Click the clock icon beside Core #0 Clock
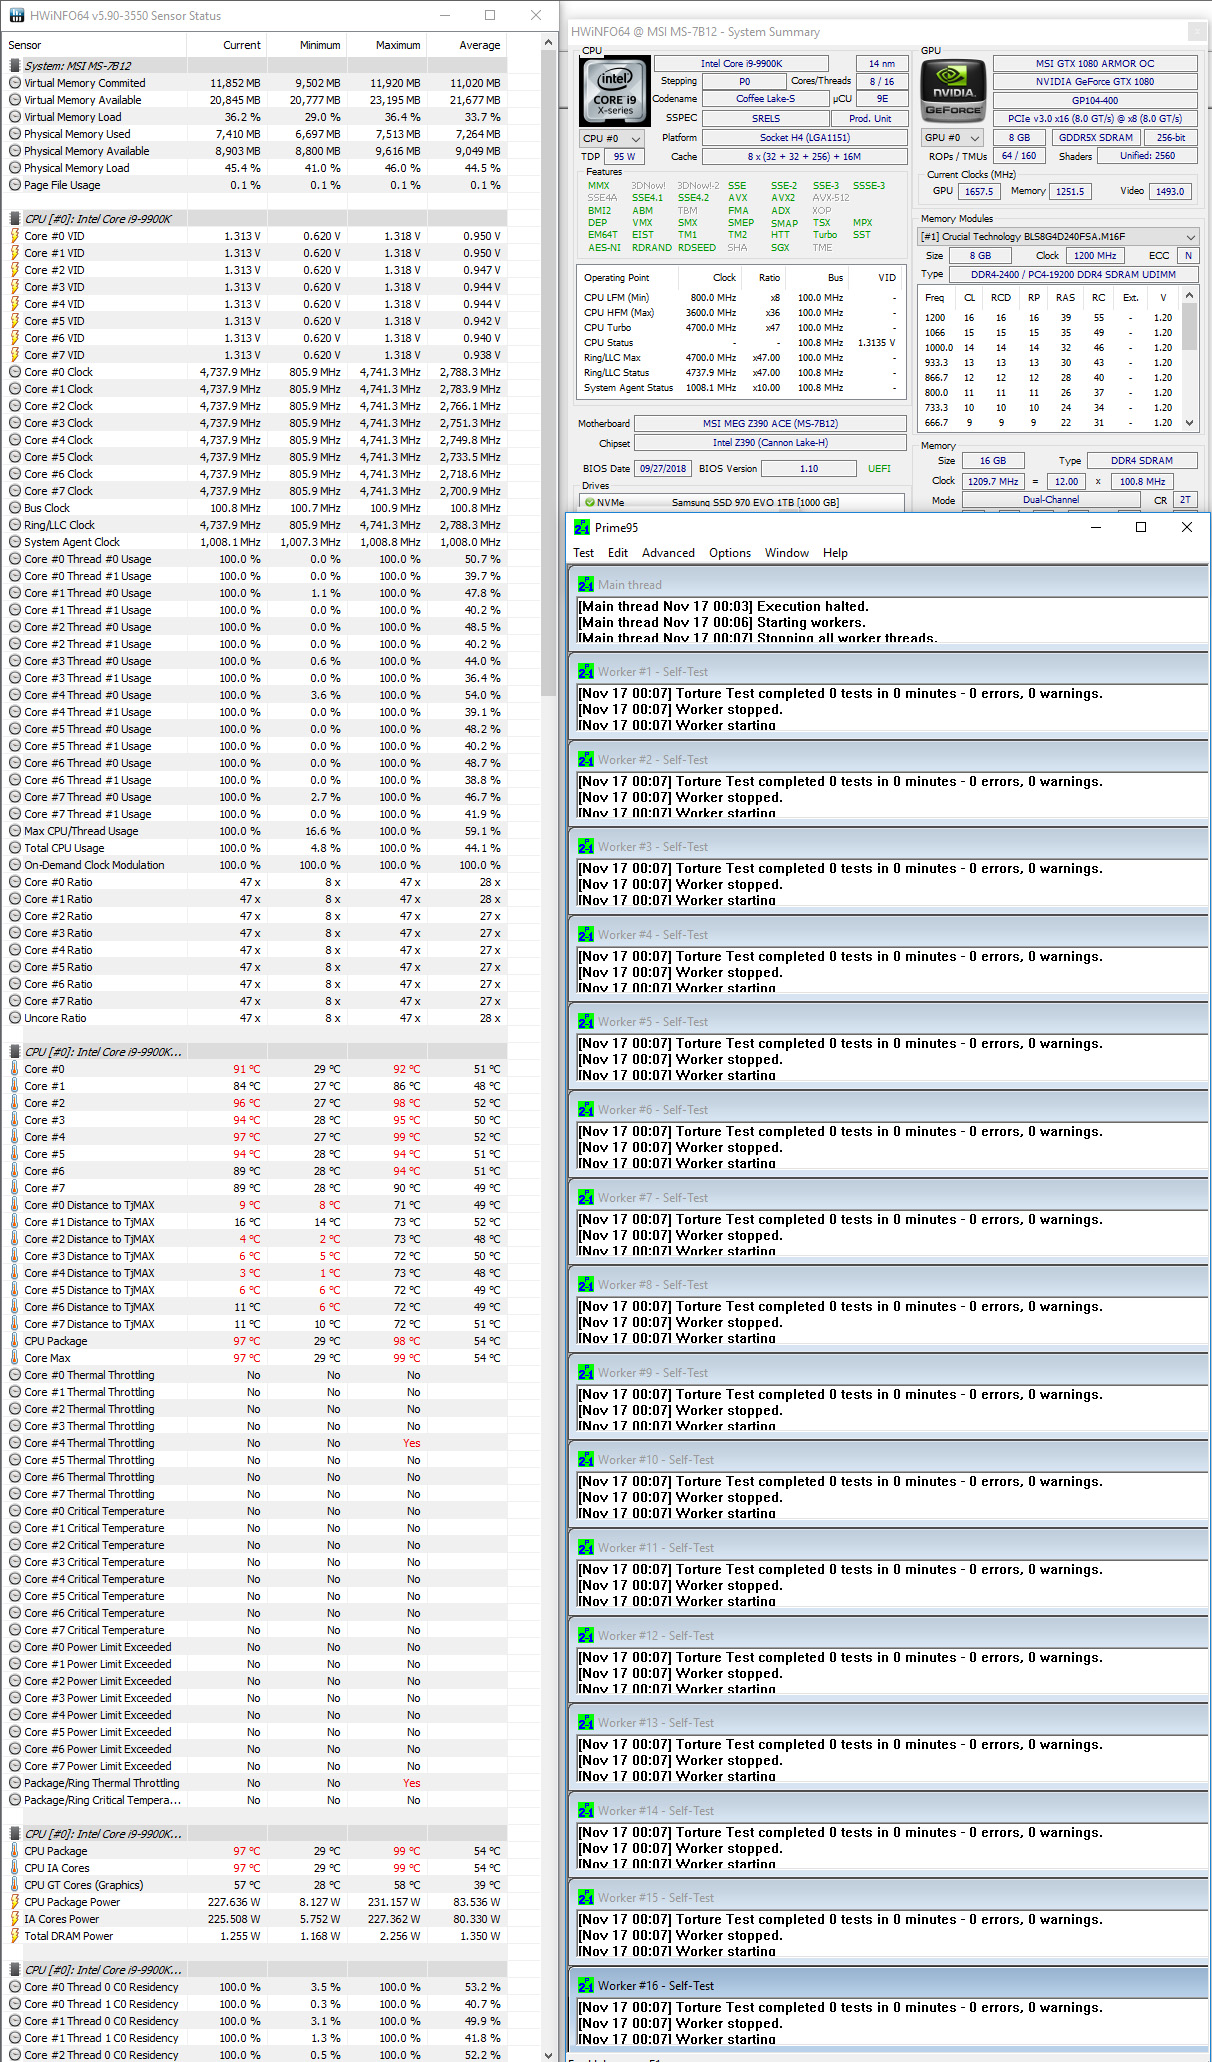The height and width of the screenshot is (2062, 1212). tap(15, 372)
